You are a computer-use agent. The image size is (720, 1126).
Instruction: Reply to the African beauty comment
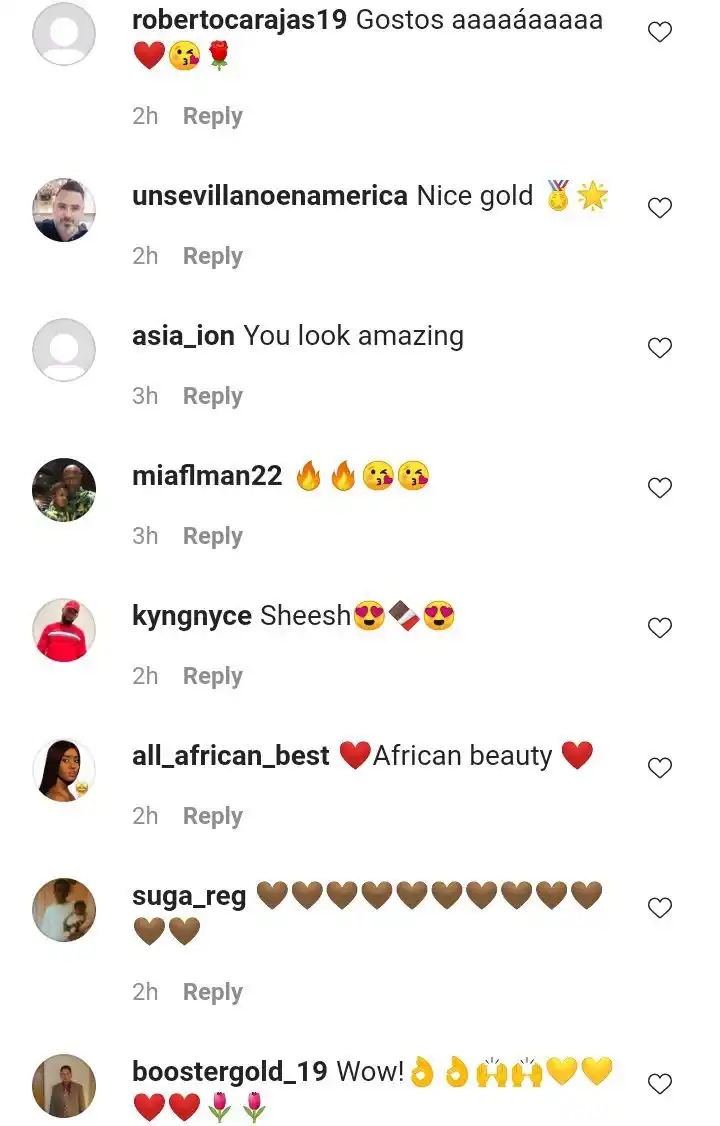pyautogui.click(x=212, y=816)
